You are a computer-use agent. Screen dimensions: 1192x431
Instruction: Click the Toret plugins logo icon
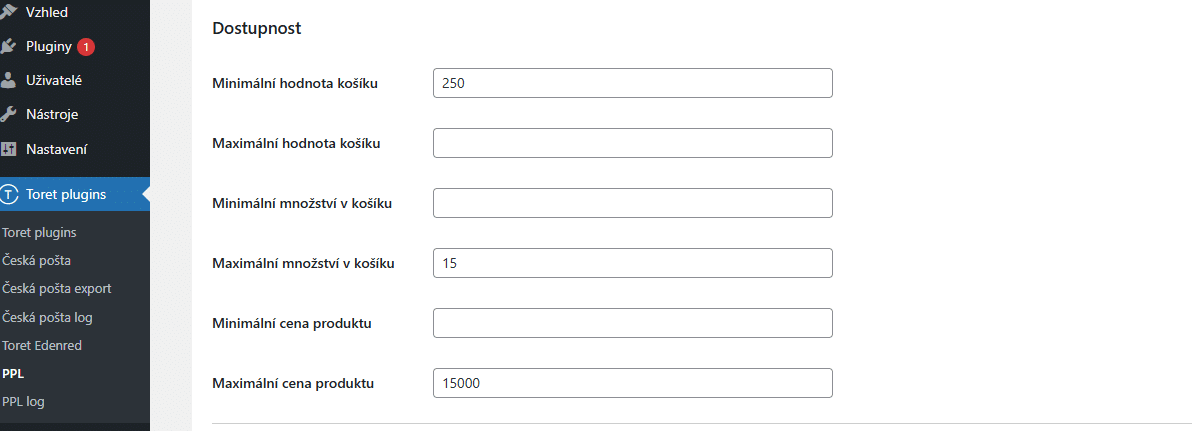(10, 194)
